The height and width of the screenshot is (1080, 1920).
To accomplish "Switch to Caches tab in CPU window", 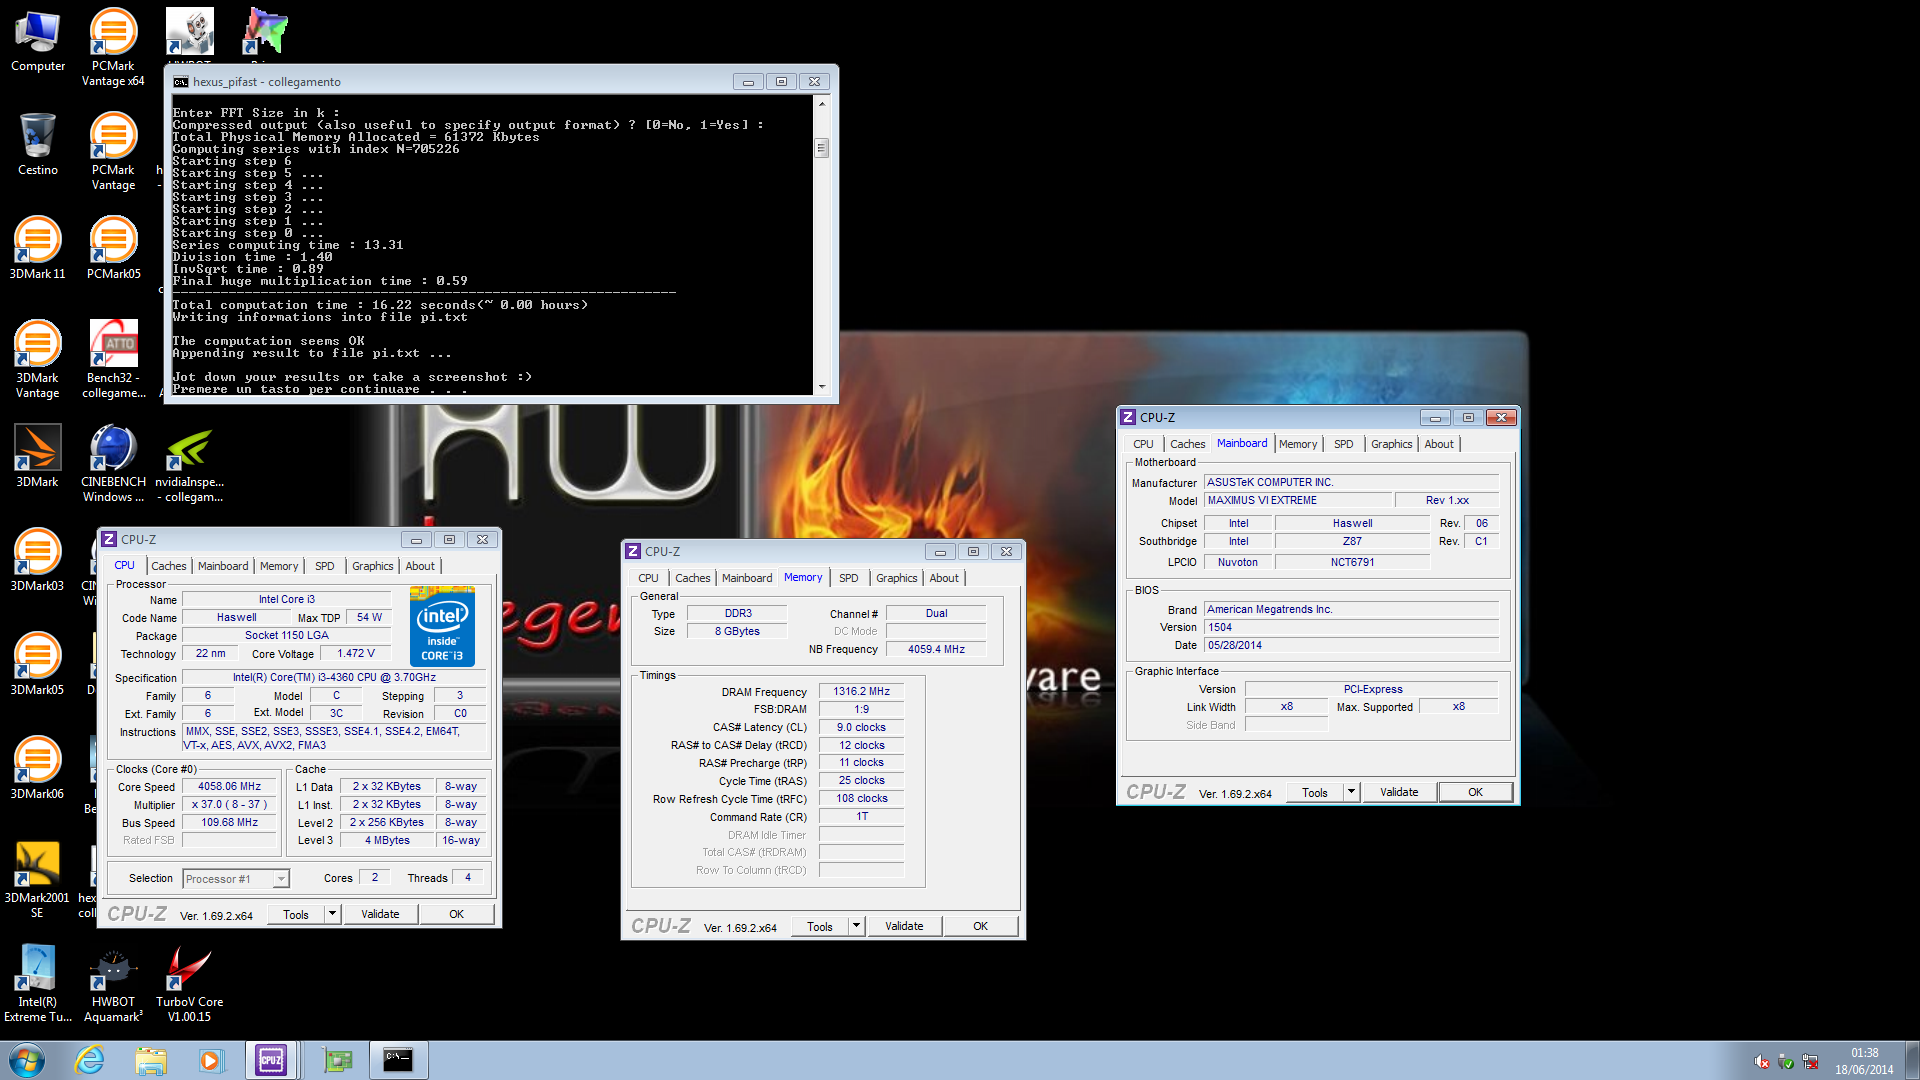I will click(x=168, y=566).
